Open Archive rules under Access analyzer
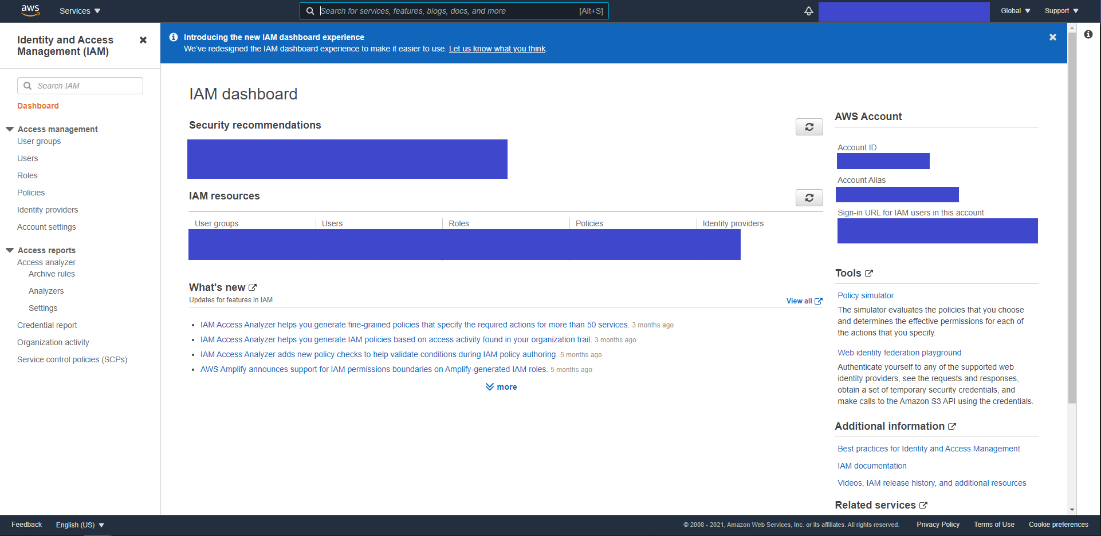Screen dimensions: 1101x536 (x=52, y=274)
